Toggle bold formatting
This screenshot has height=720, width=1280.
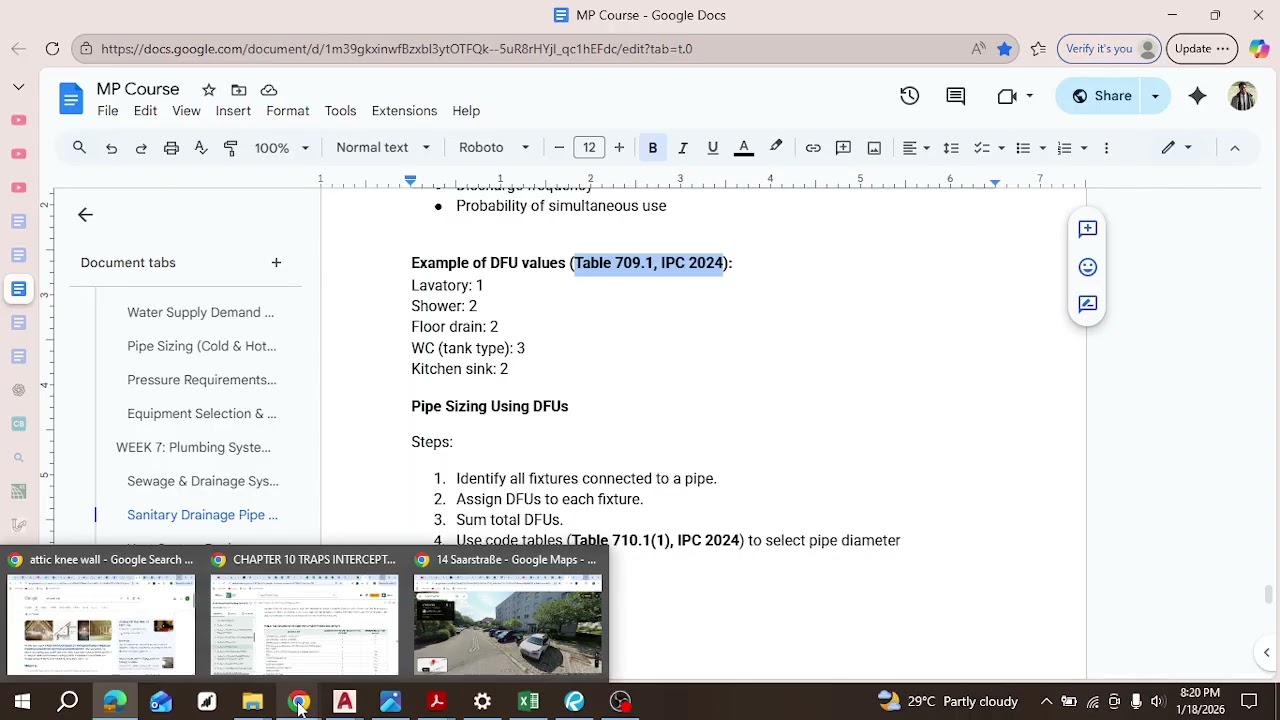[x=652, y=148]
